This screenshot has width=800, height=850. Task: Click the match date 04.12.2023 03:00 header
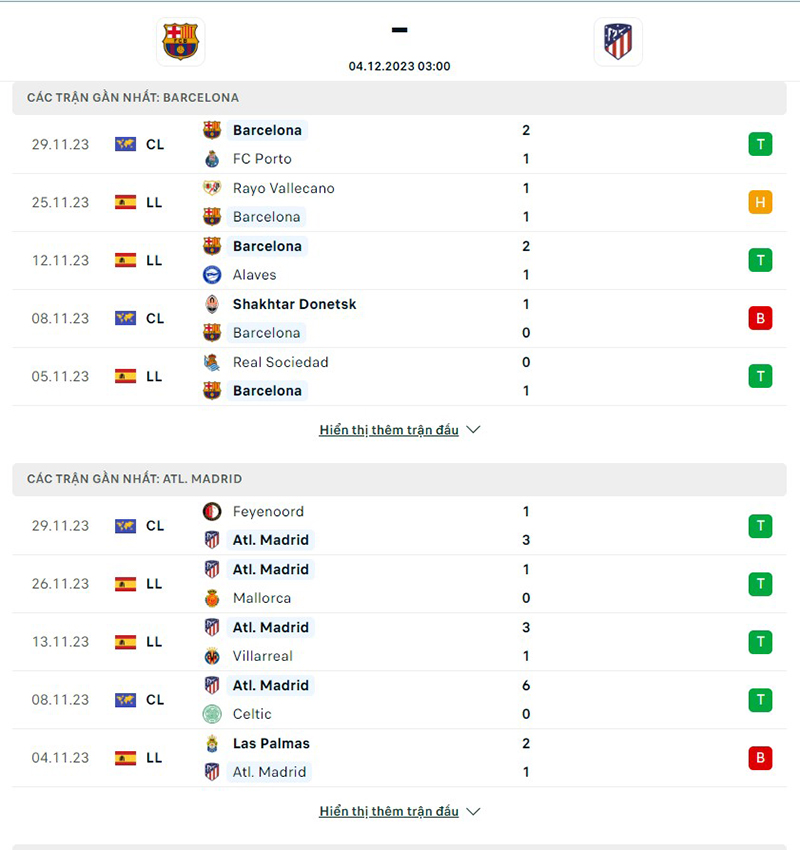pos(399,66)
